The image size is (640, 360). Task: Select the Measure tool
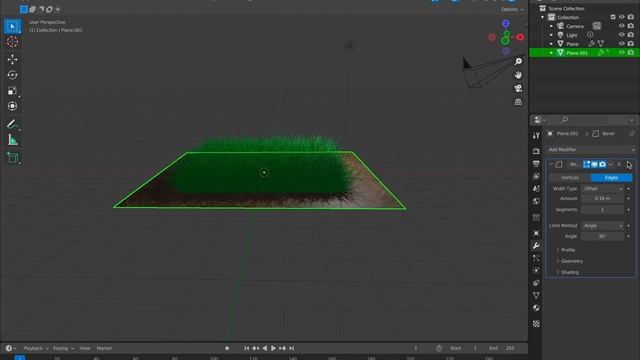12,140
